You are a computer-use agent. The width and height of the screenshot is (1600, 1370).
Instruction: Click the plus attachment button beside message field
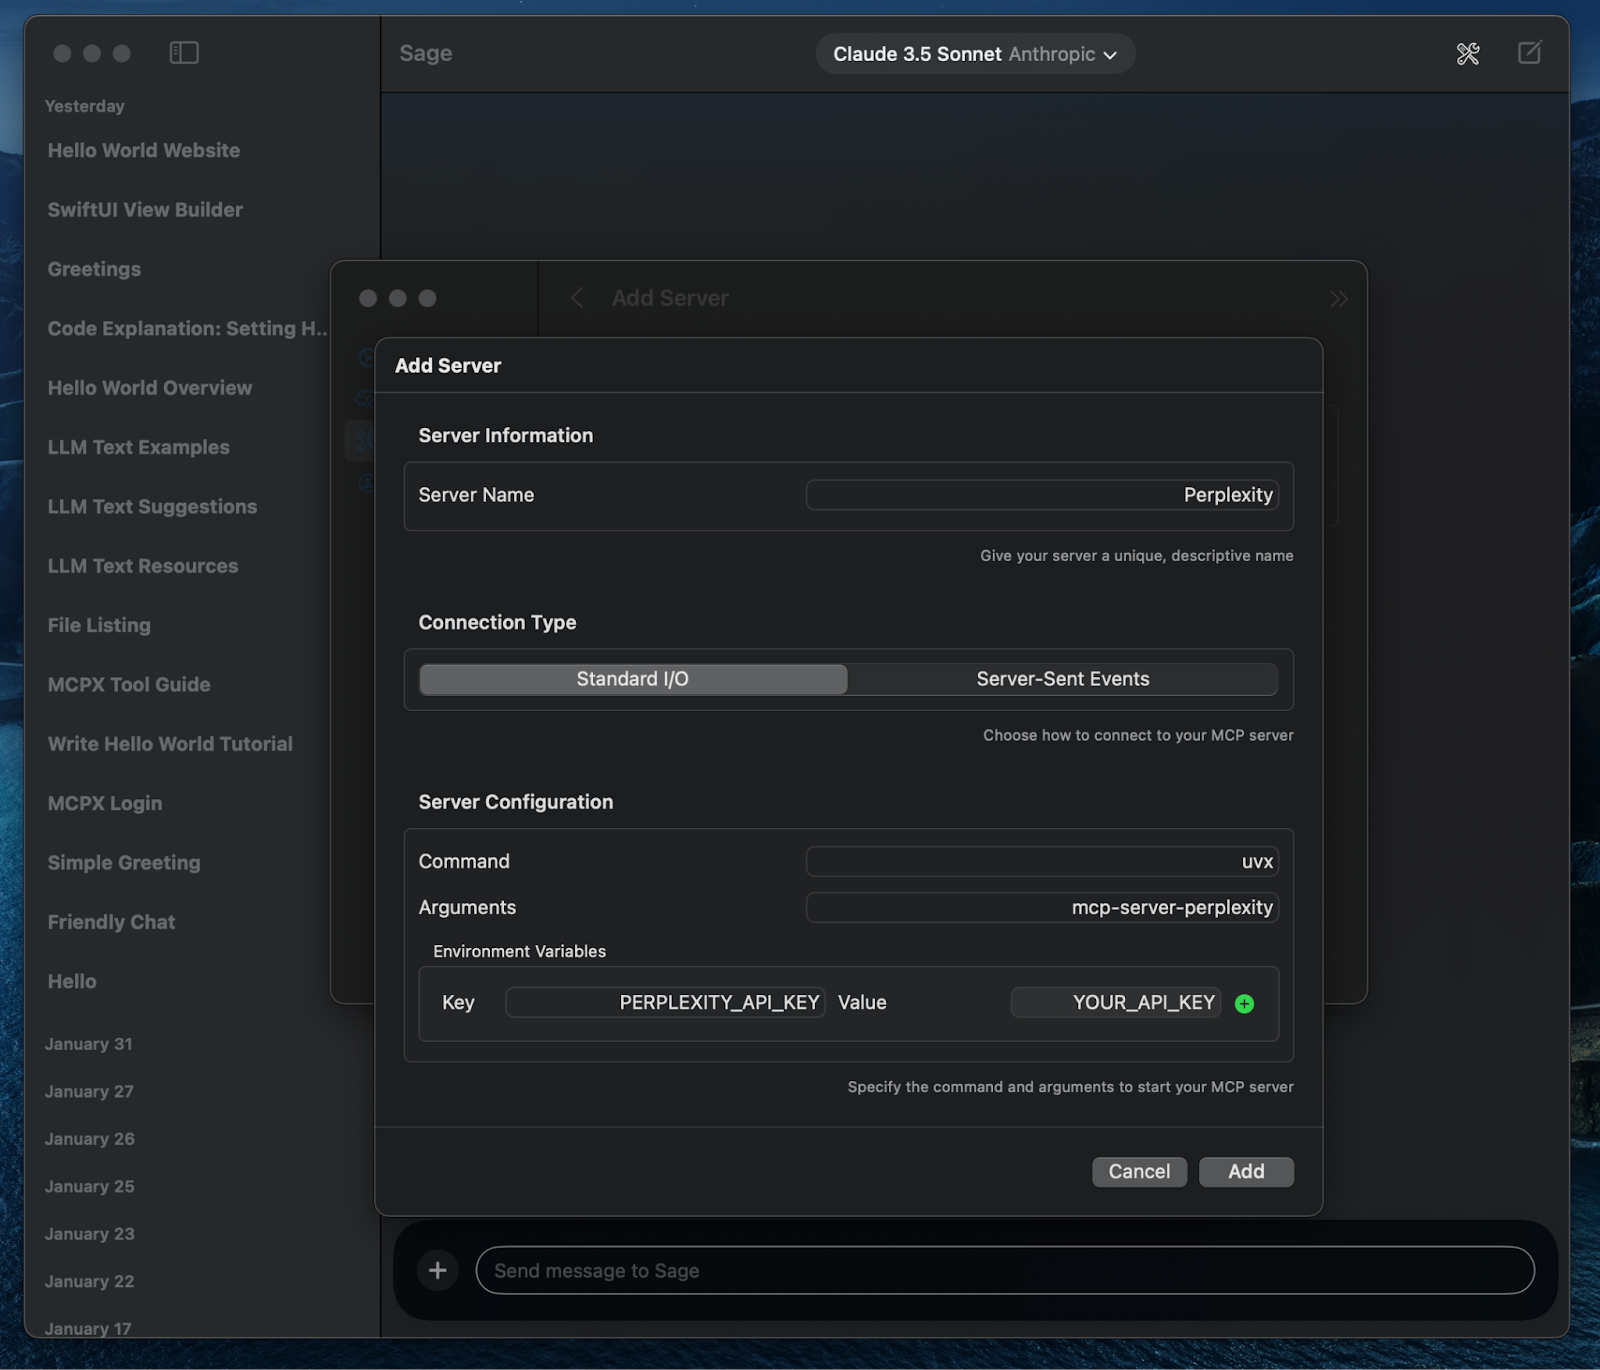[x=438, y=1270]
